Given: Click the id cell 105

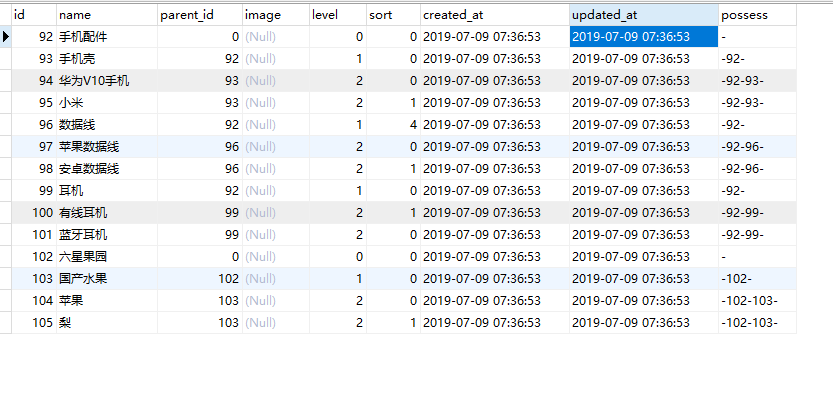Looking at the screenshot, I should click(34, 323).
